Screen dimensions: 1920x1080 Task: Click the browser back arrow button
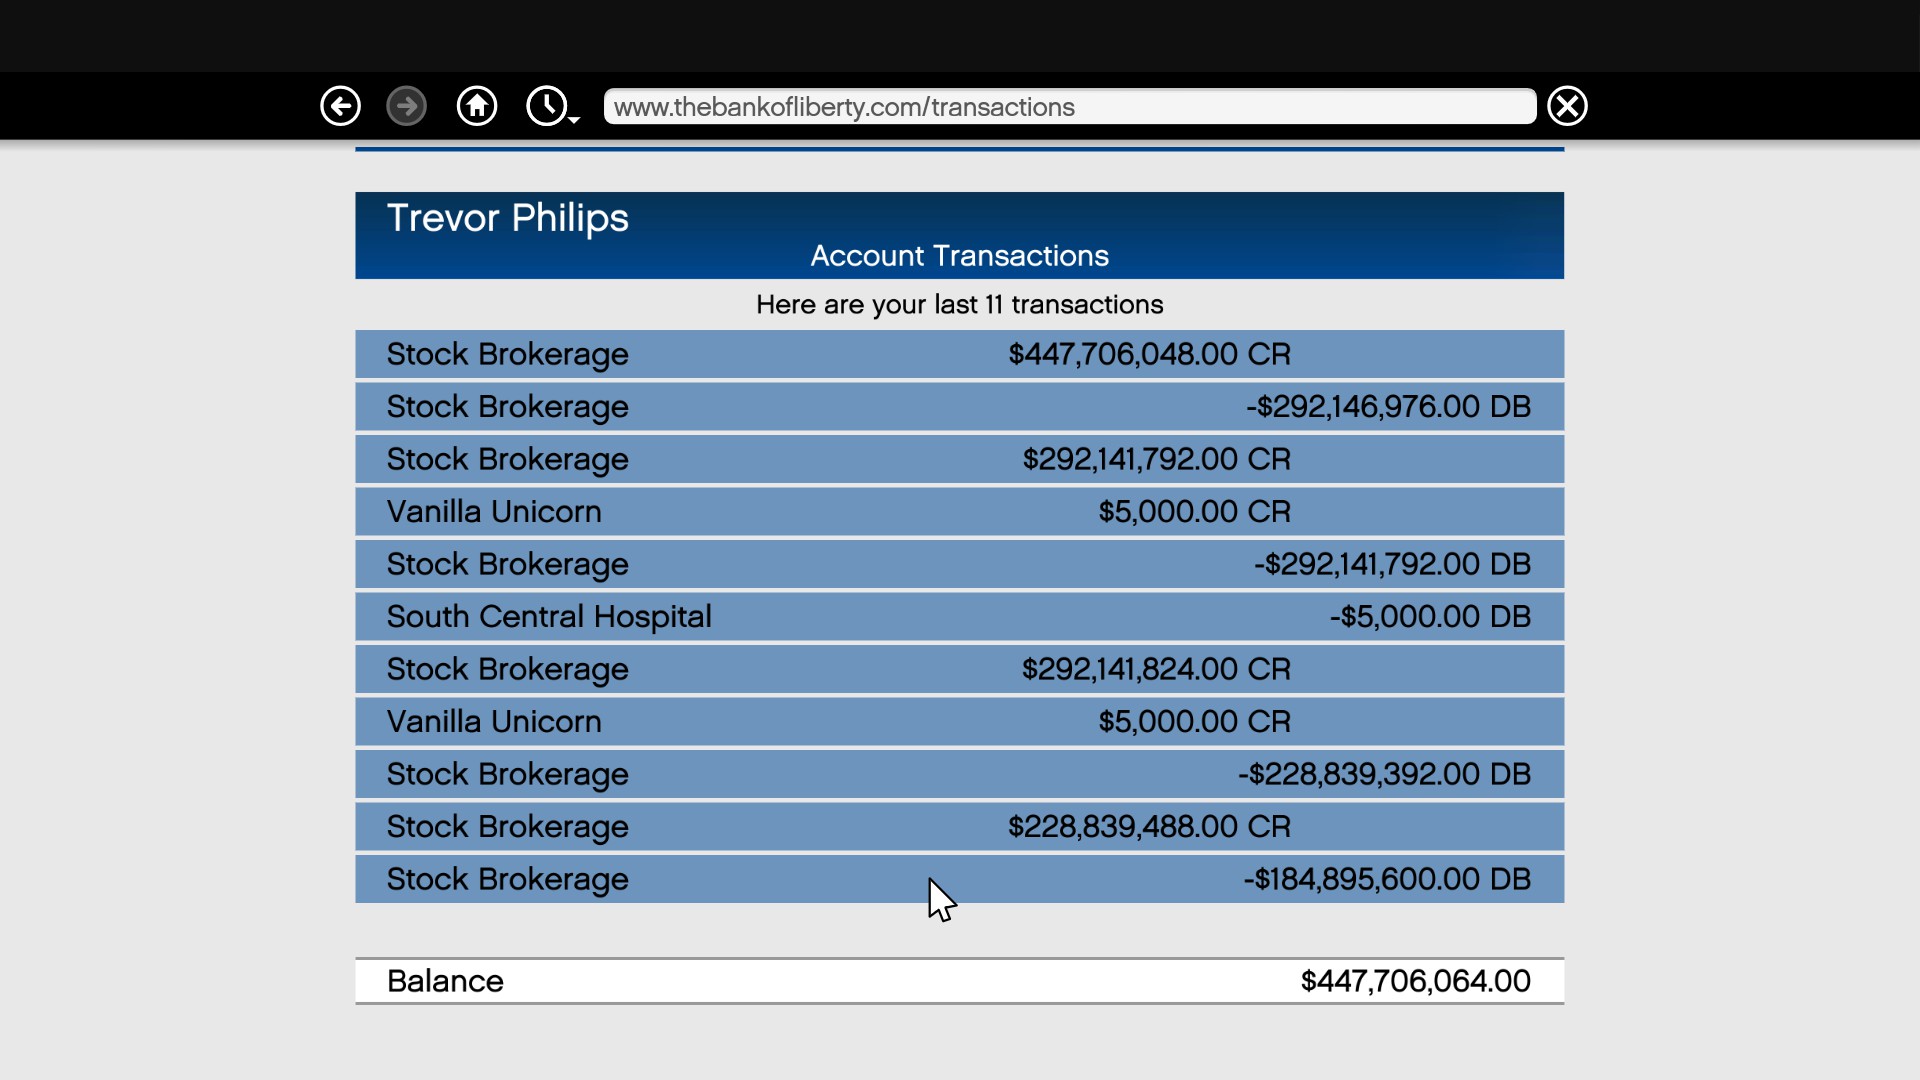click(340, 106)
